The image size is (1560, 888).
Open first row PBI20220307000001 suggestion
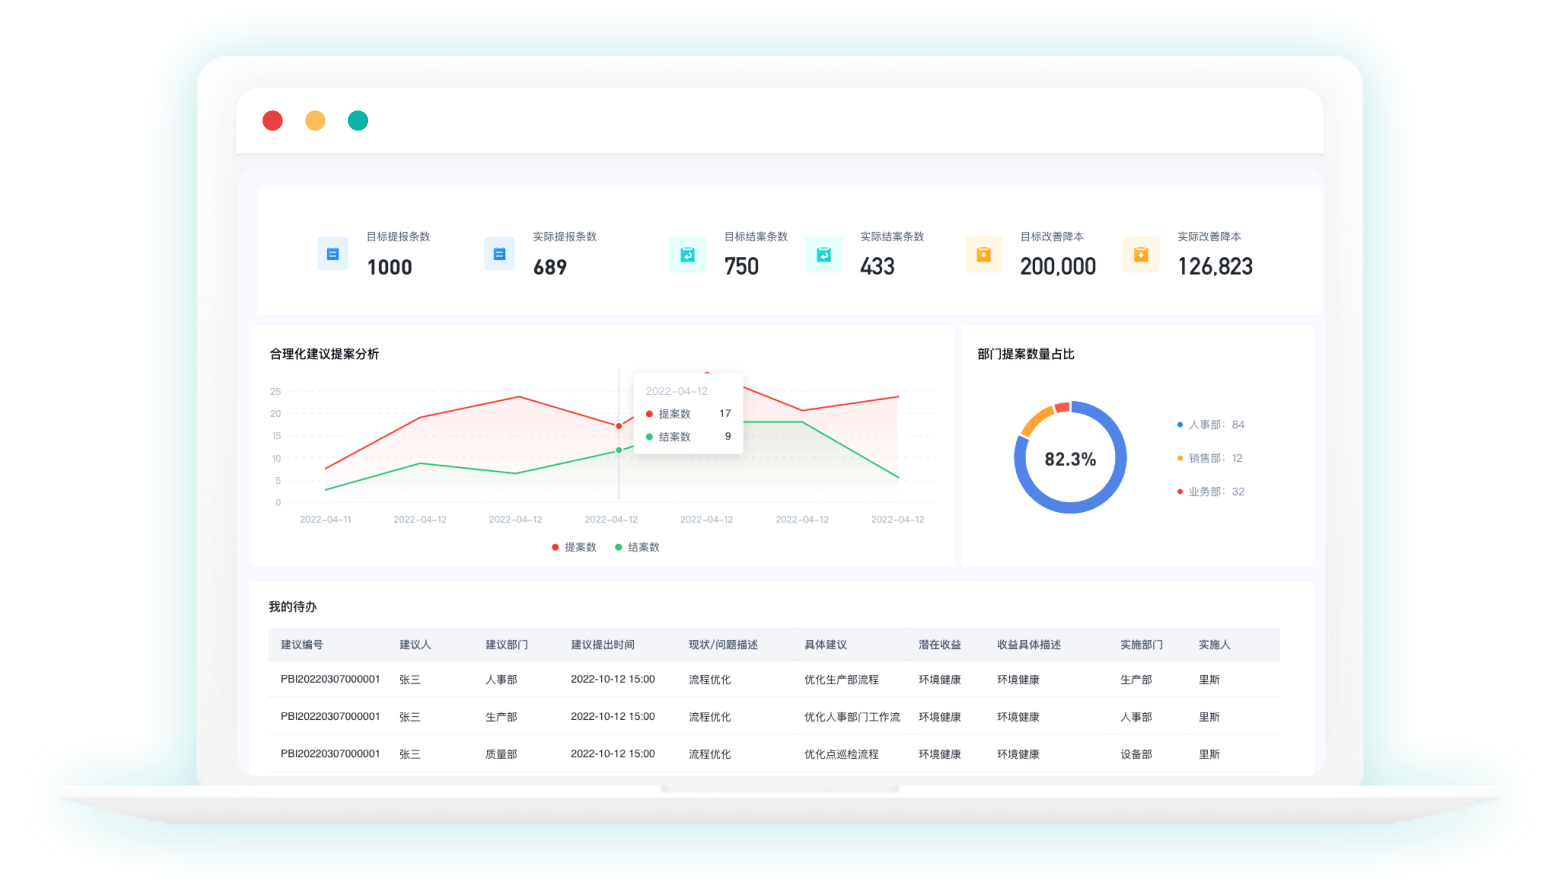[x=330, y=680]
